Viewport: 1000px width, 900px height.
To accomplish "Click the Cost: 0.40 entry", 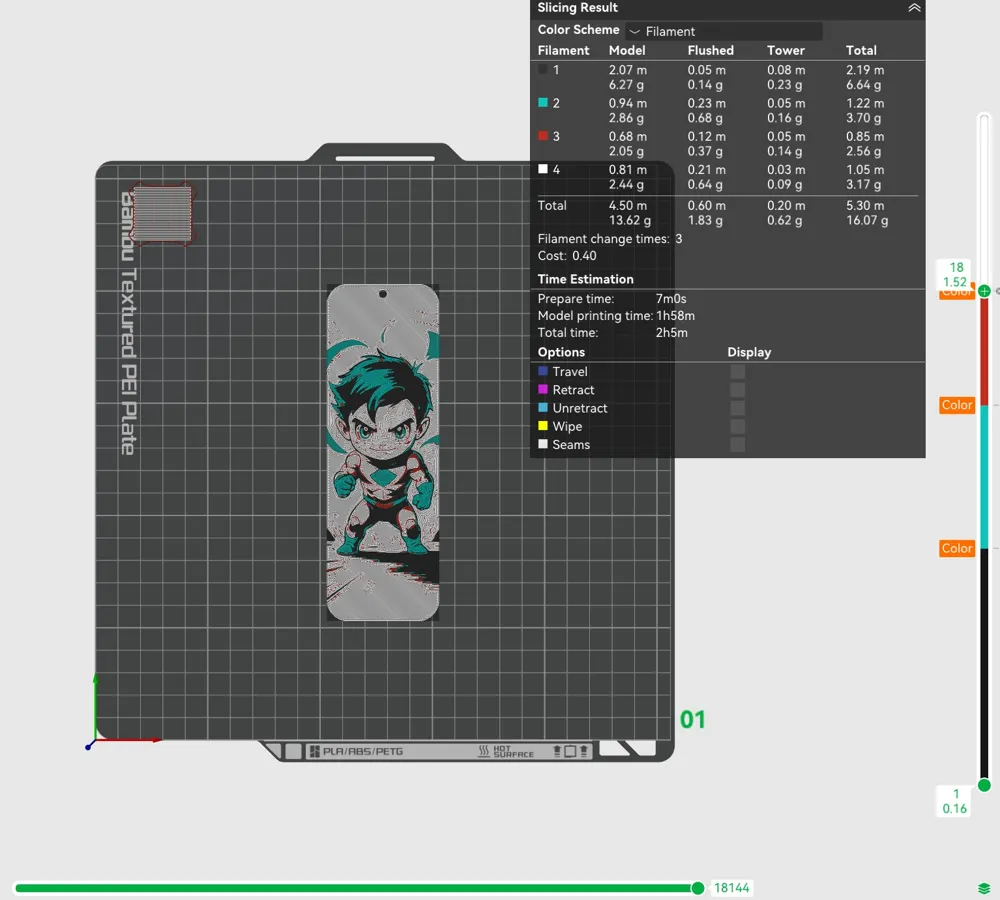I will pyautogui.click(x=567, y=256).
